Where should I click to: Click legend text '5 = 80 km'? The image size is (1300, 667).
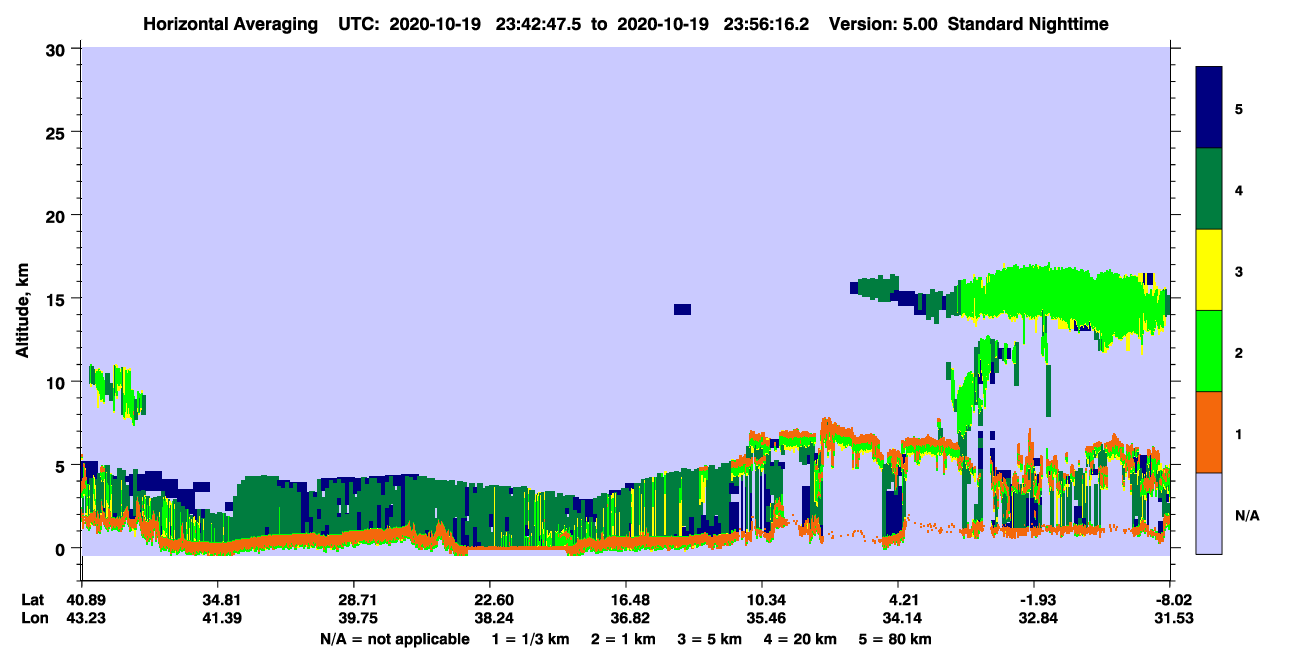896,639
